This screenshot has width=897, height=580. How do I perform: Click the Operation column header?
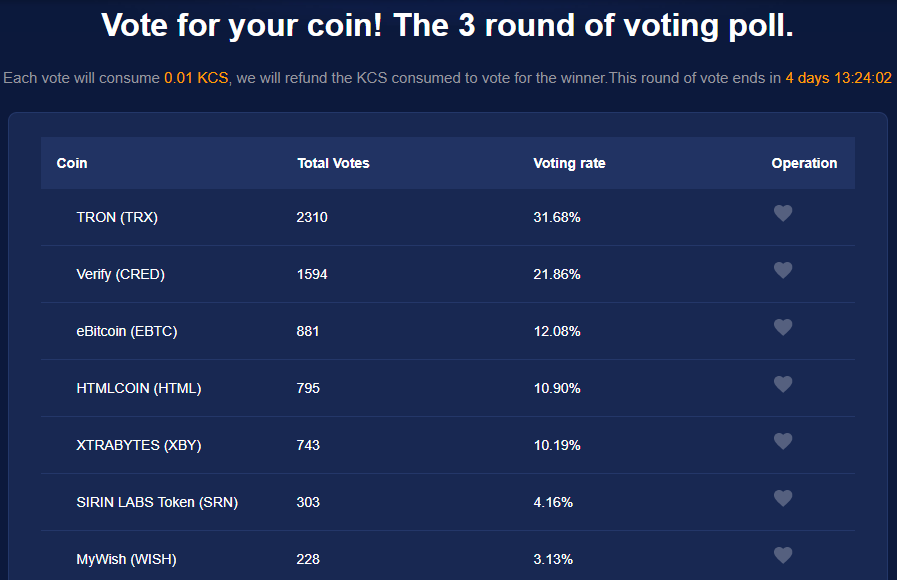point(804,163)
